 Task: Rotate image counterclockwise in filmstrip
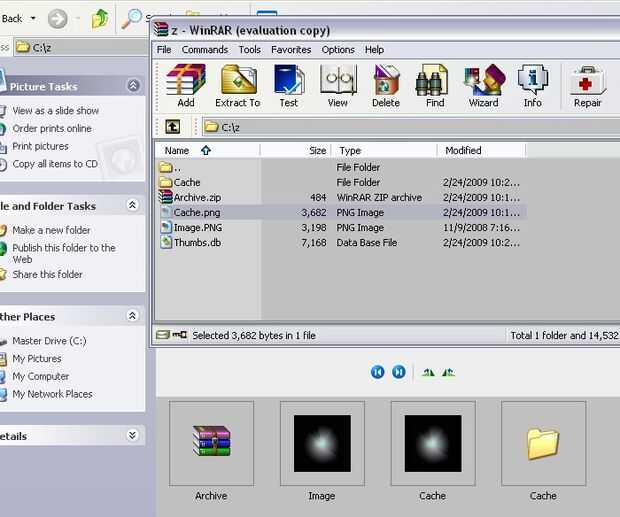click(448, 372)
